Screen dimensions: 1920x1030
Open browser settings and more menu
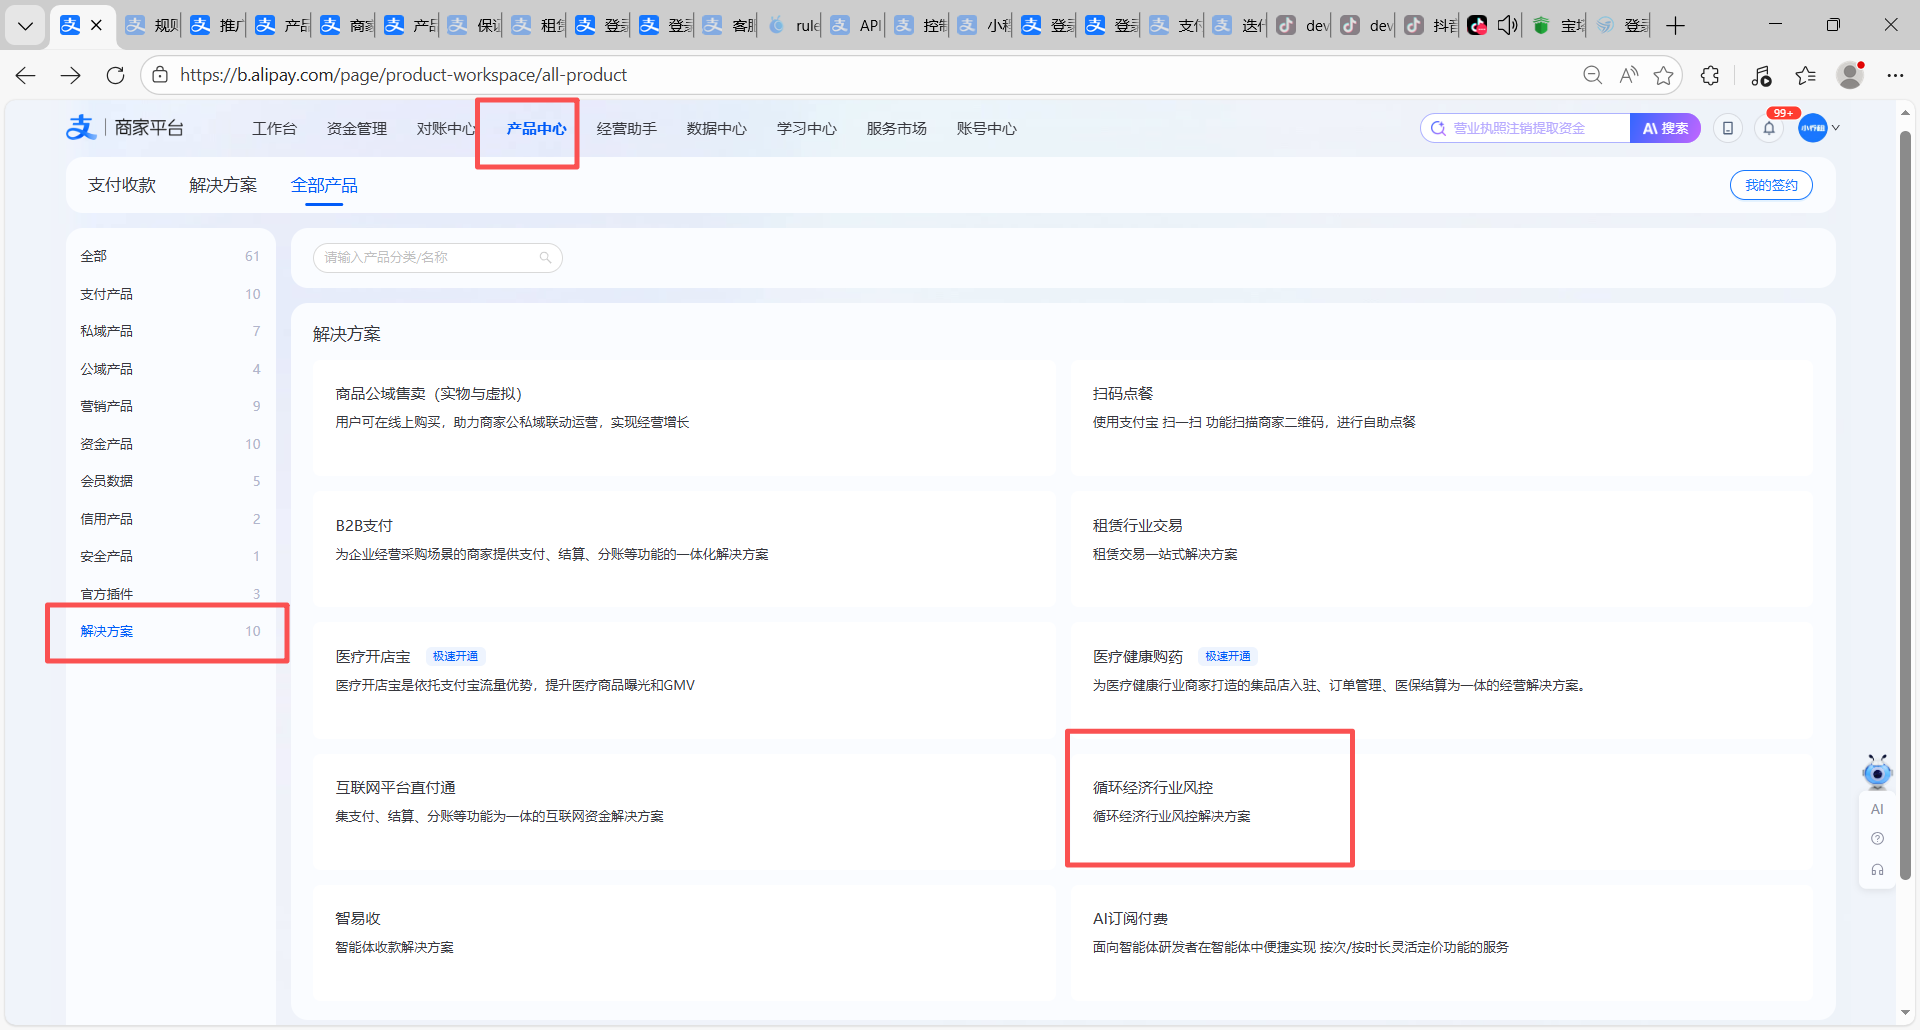[x=1895, y=75]
